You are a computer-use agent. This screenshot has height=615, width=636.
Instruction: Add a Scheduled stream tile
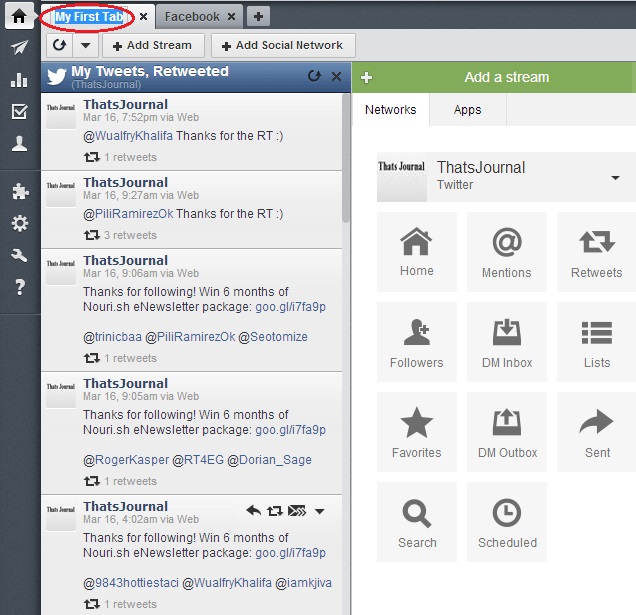[507, 522]
